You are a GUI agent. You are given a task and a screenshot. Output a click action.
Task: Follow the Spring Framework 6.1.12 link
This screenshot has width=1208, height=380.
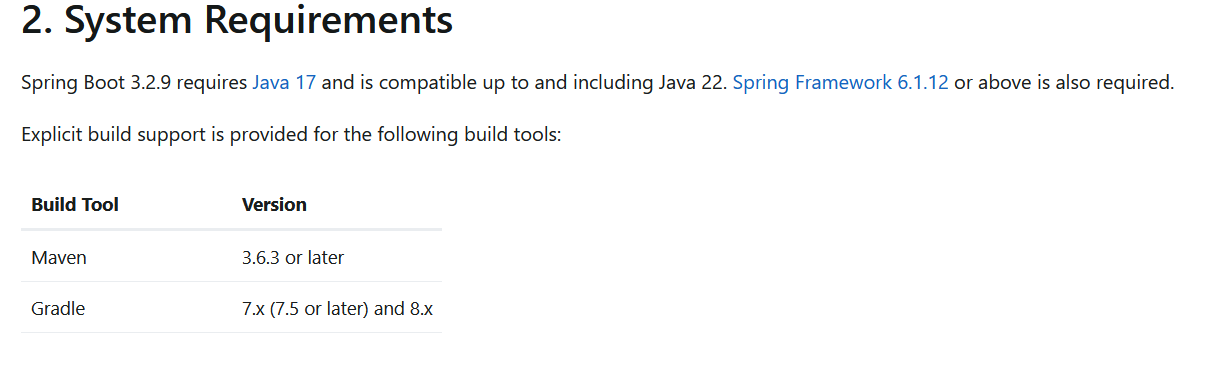[840, 82]
